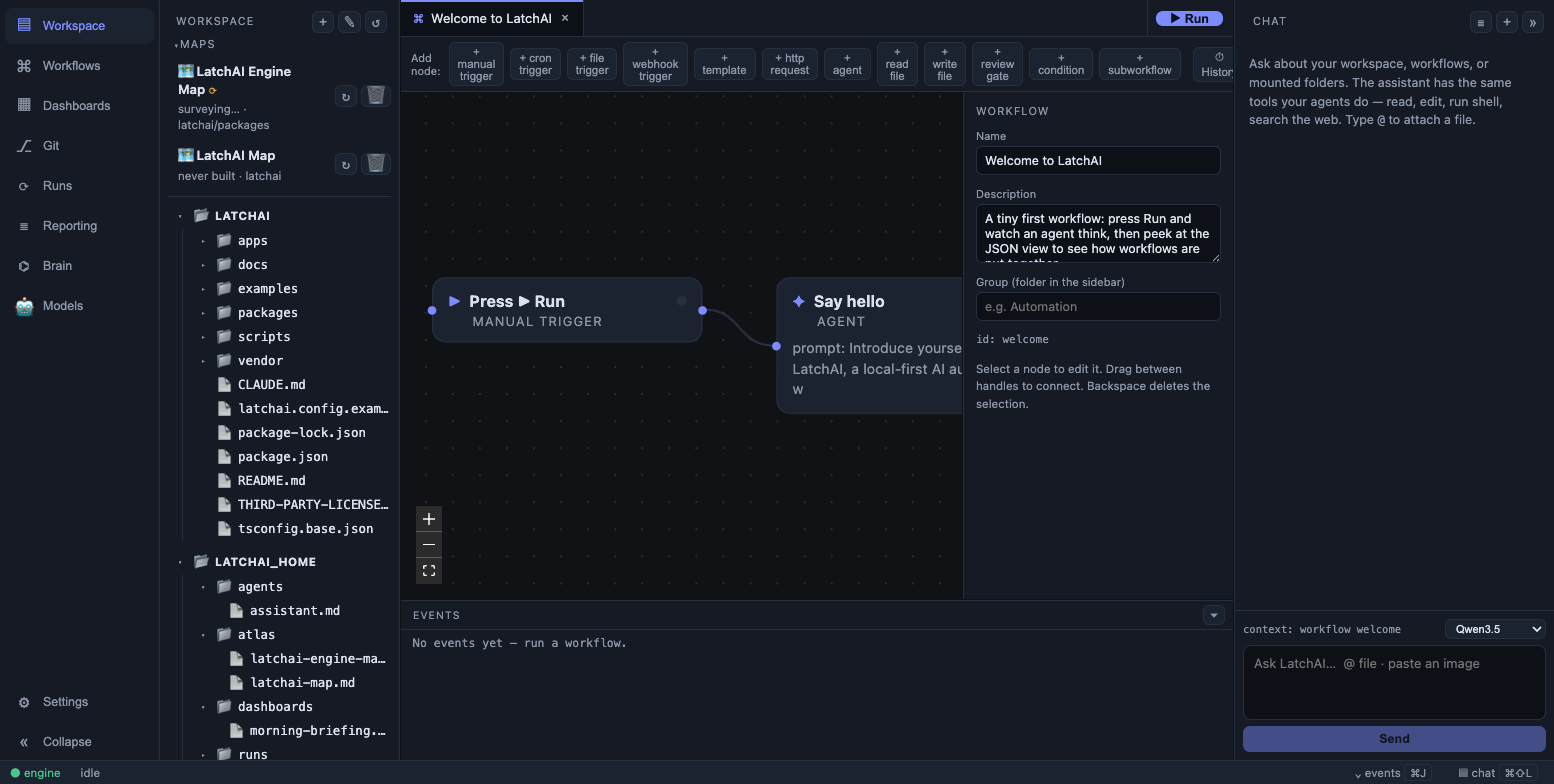
Task: Open the Reporting section
Action: [x=79, y=226]
